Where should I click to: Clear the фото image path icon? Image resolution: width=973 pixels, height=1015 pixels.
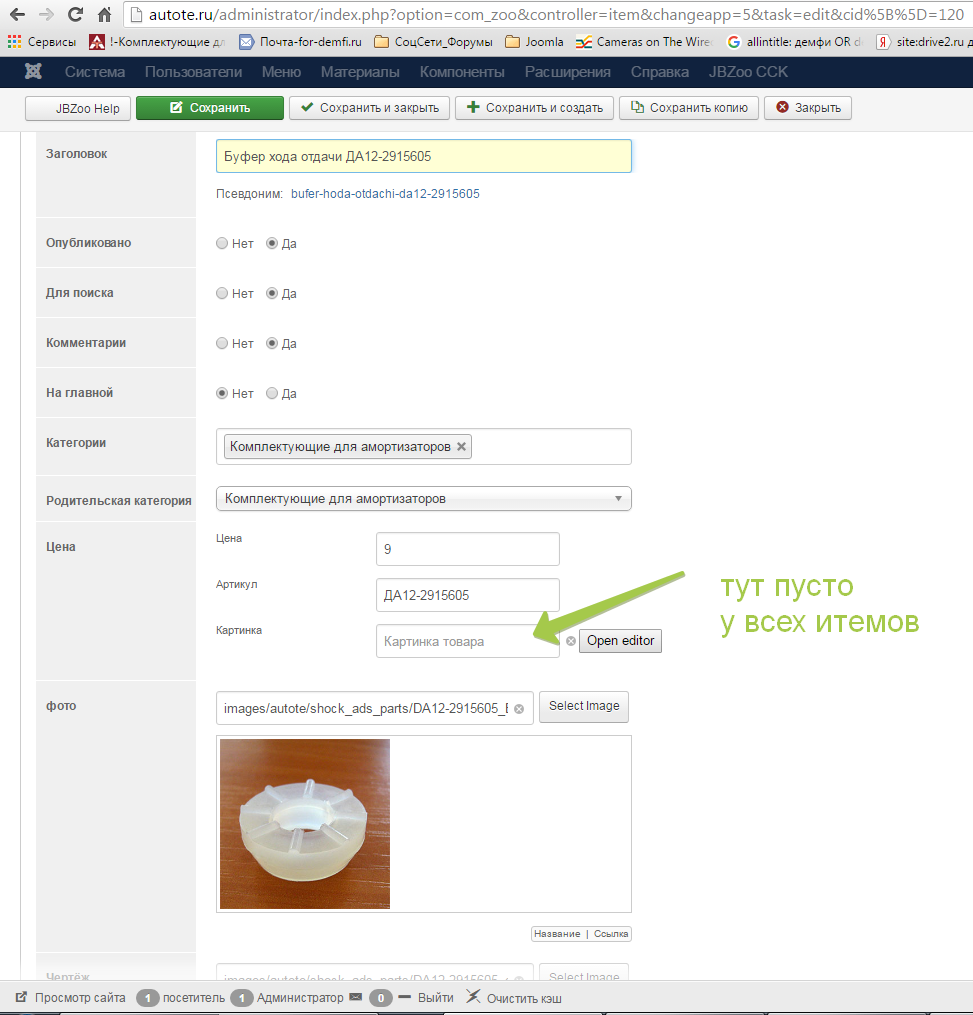(x=519, y=708)
